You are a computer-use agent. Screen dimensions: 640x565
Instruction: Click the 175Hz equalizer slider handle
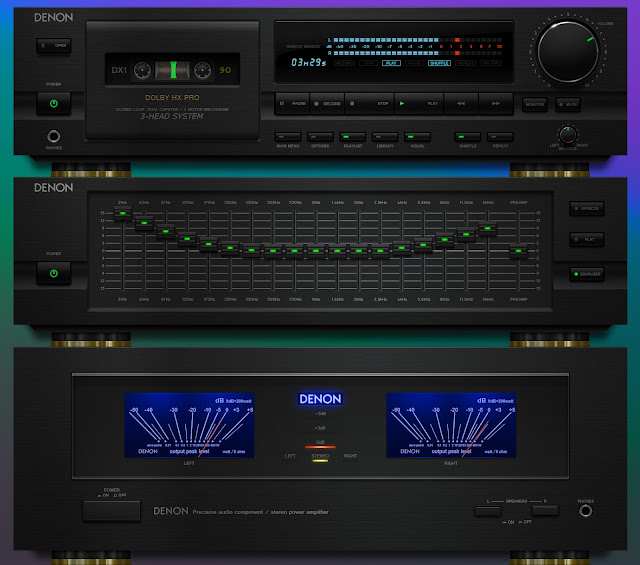[209, 244]
